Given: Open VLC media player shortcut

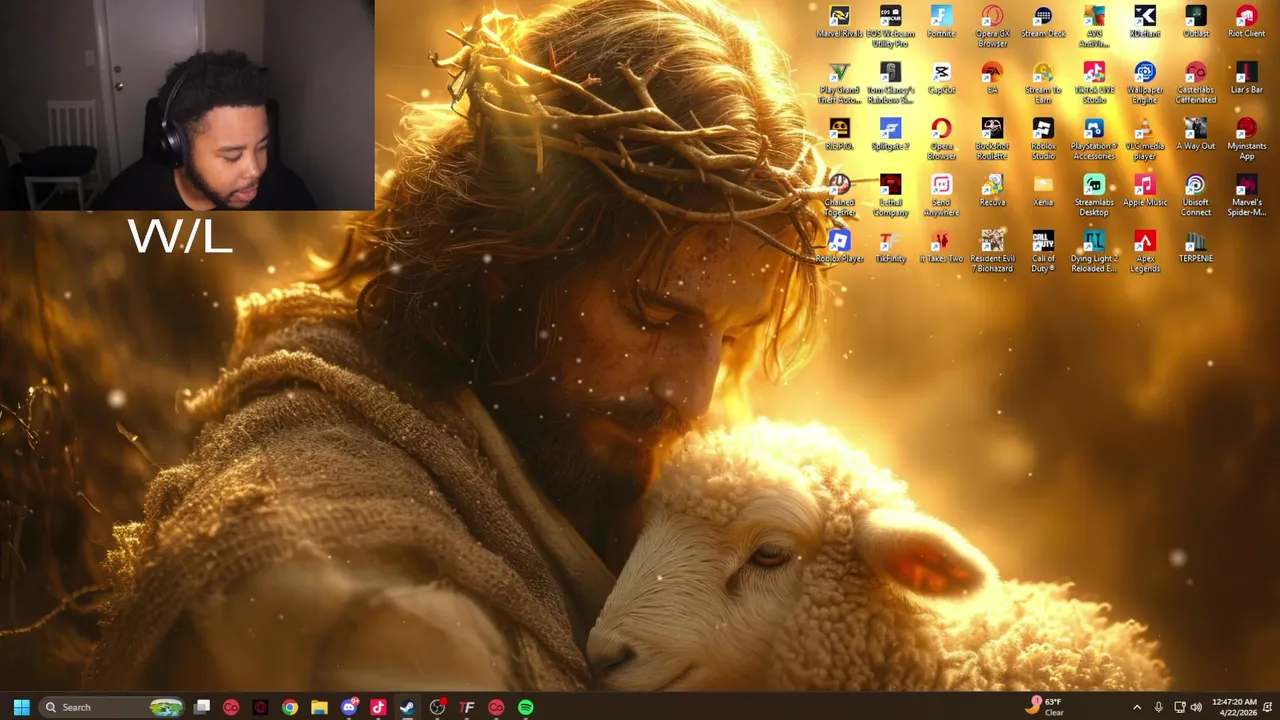Looking at the screenshot, I should (x=1145, y=139).
